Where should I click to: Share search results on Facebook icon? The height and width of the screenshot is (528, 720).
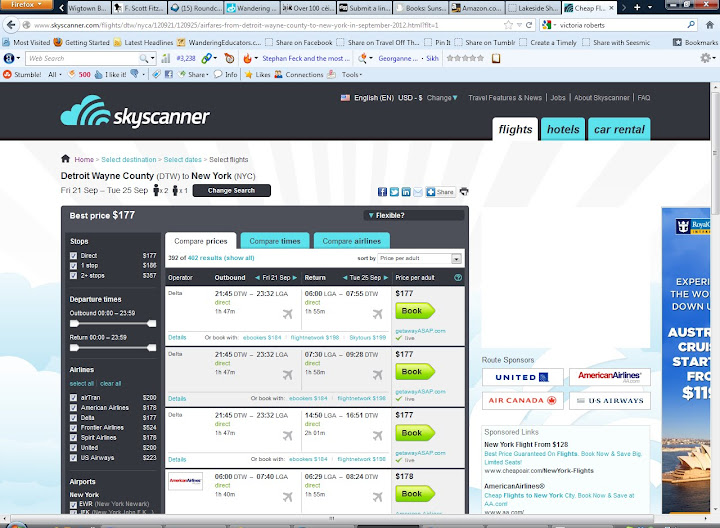coord(382,192)
